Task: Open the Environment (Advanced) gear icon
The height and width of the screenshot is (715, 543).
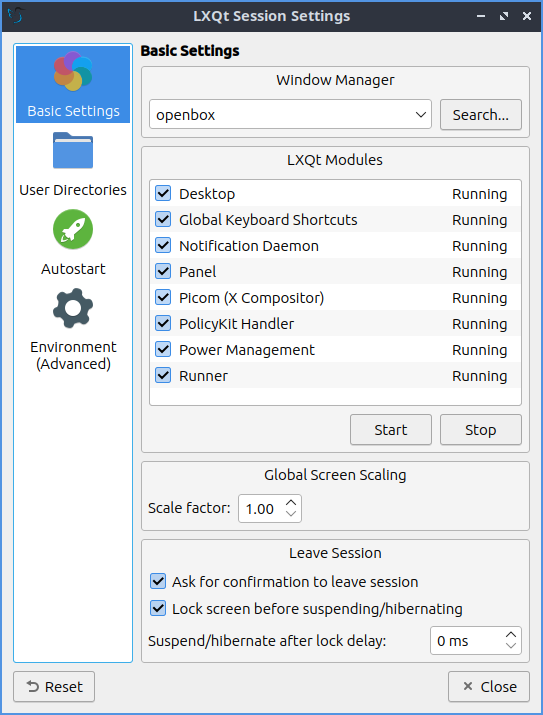Action: click(x=73, y=308)
